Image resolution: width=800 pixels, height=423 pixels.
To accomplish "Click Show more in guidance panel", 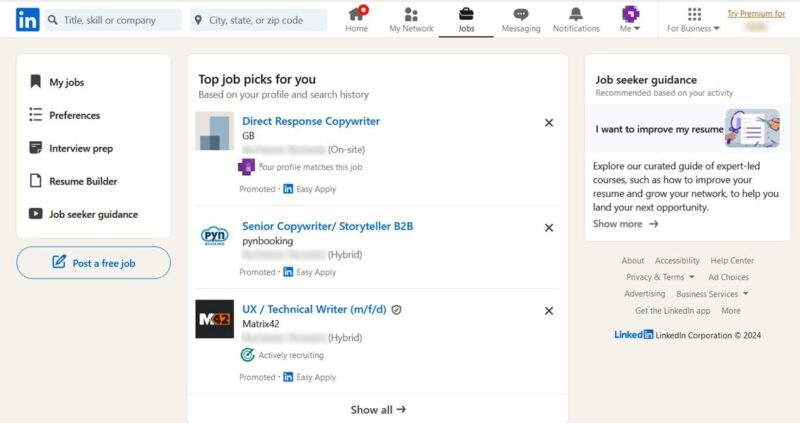I will click(625, 224).
